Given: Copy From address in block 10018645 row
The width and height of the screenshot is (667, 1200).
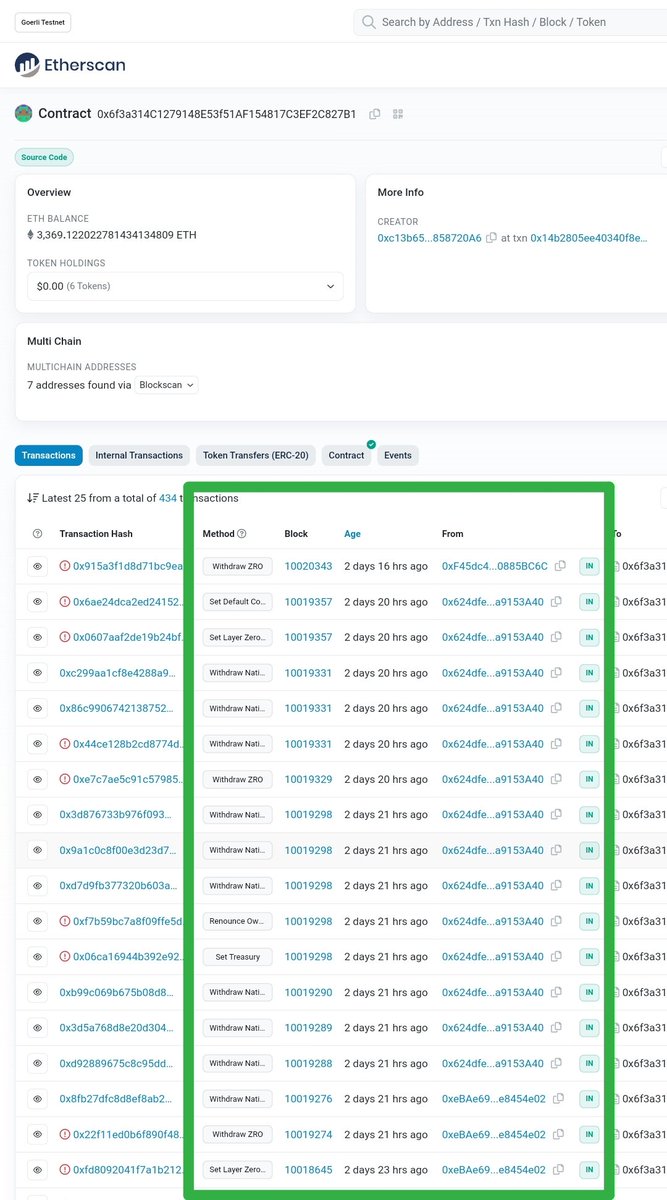Looking at the screenshot, I should point(558,1170).
